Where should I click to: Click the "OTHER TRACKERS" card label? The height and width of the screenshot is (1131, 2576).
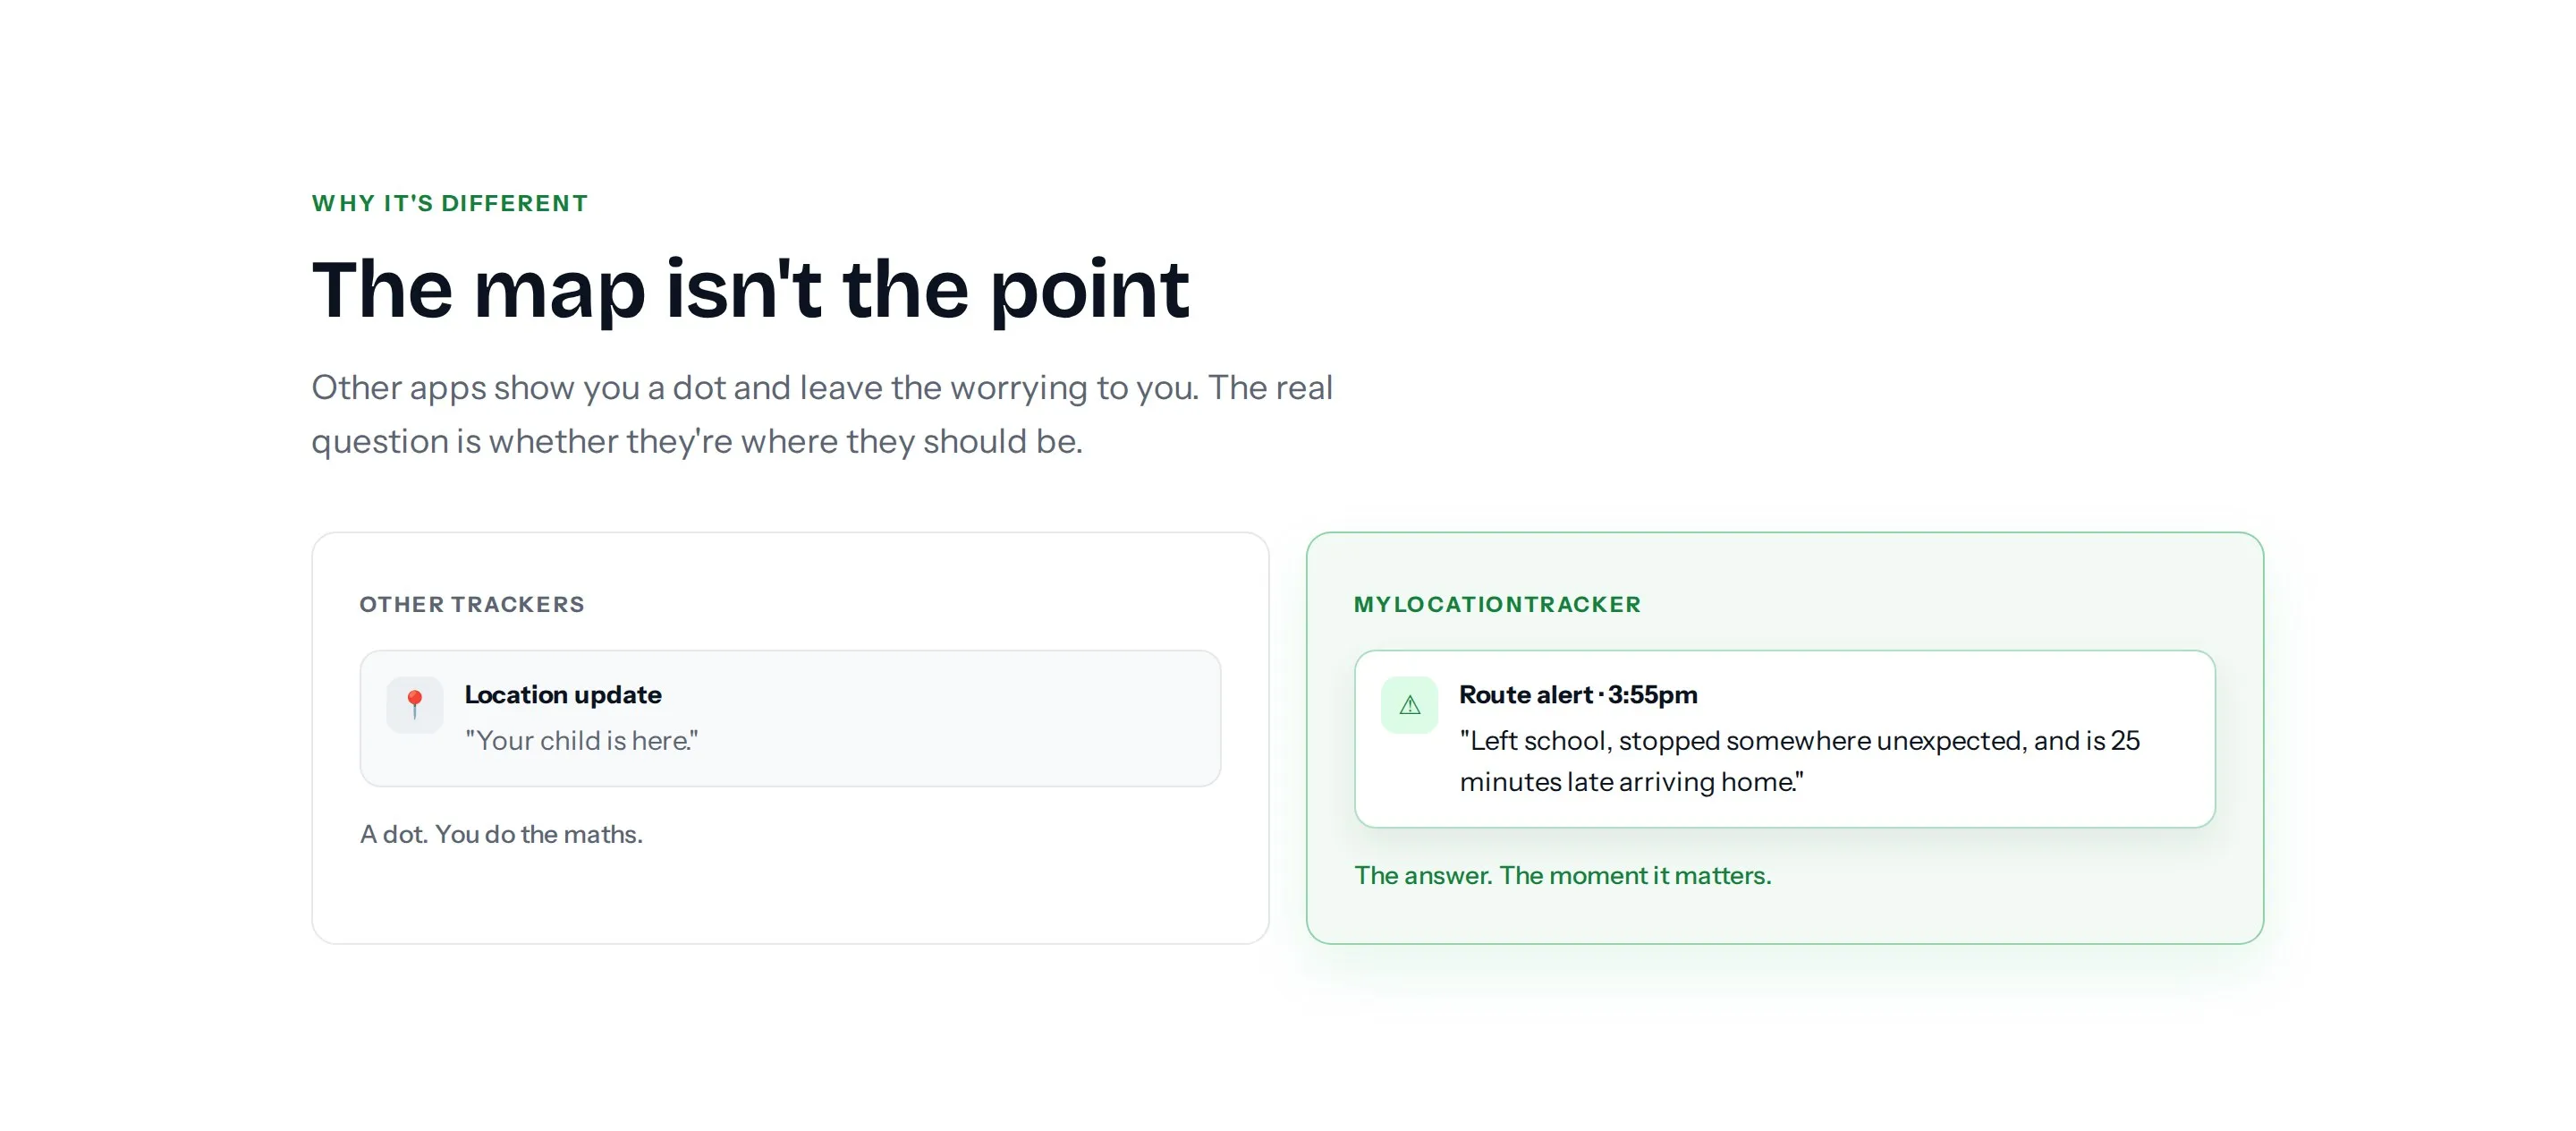tap(472, 604)
